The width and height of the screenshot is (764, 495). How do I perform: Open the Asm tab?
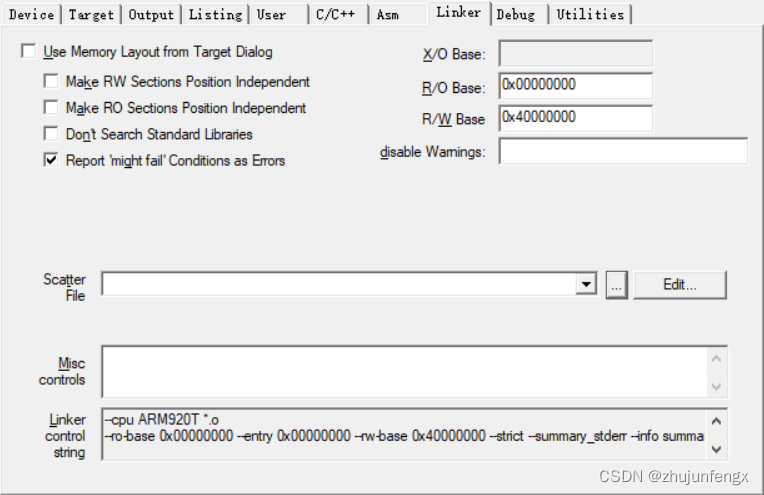coord(398,15)
